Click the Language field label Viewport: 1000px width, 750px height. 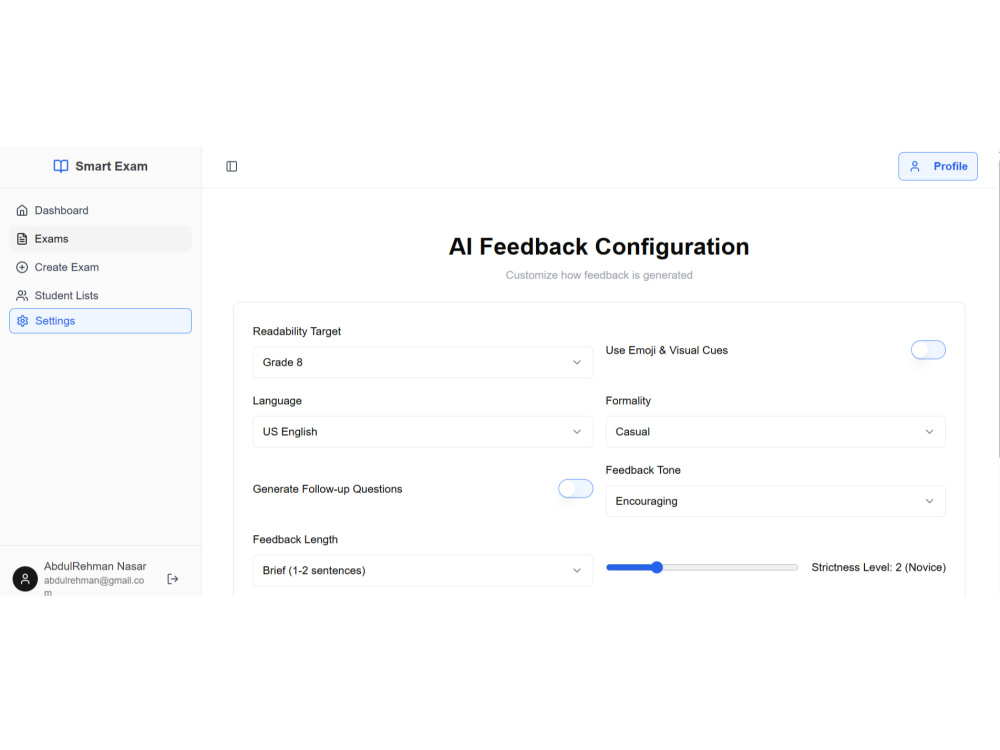(x=277, y=401)
